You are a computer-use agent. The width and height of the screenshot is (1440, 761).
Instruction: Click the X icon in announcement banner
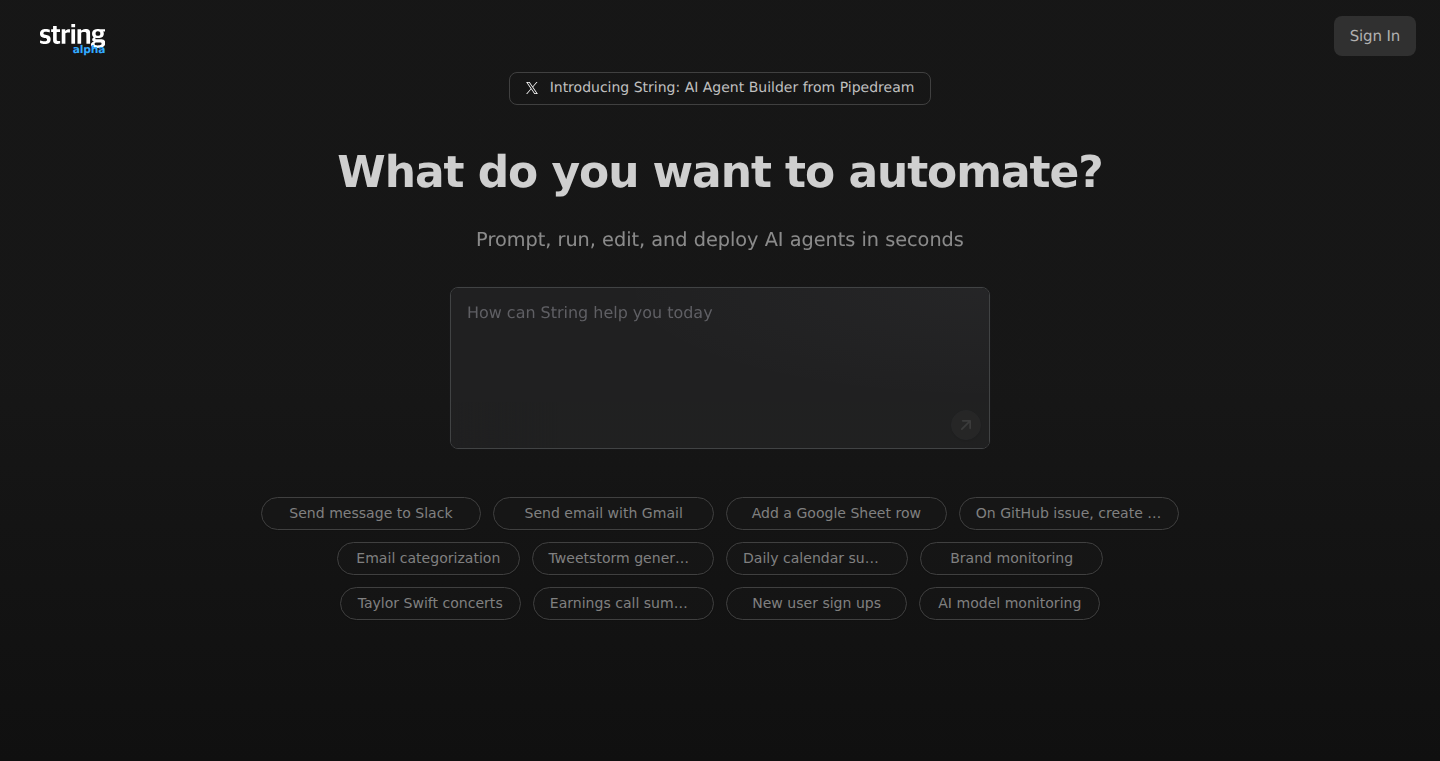click(532, 88)
